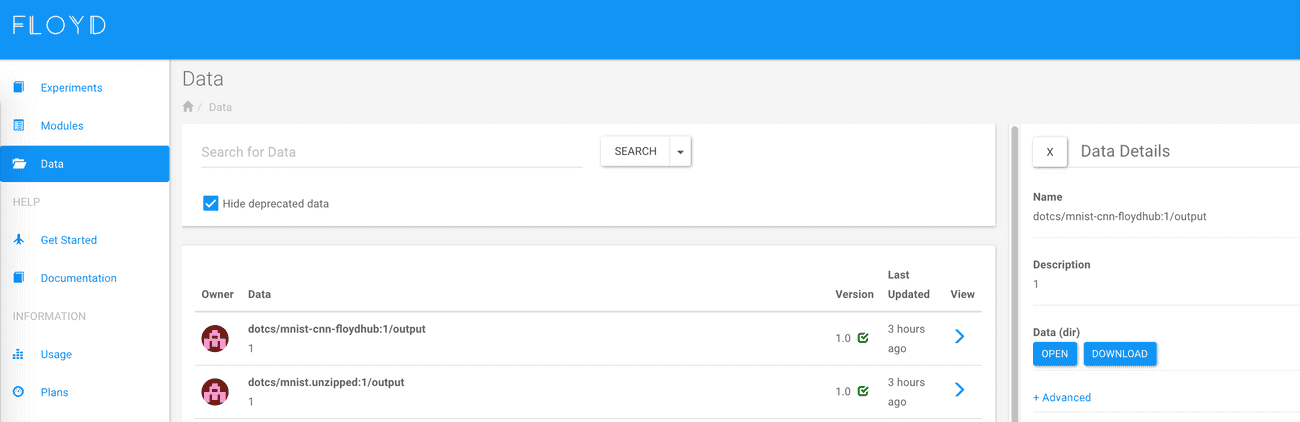This screenshot has width=1300, height=422.
Task: Click the Experiments book icon
Action: point(18,88)
